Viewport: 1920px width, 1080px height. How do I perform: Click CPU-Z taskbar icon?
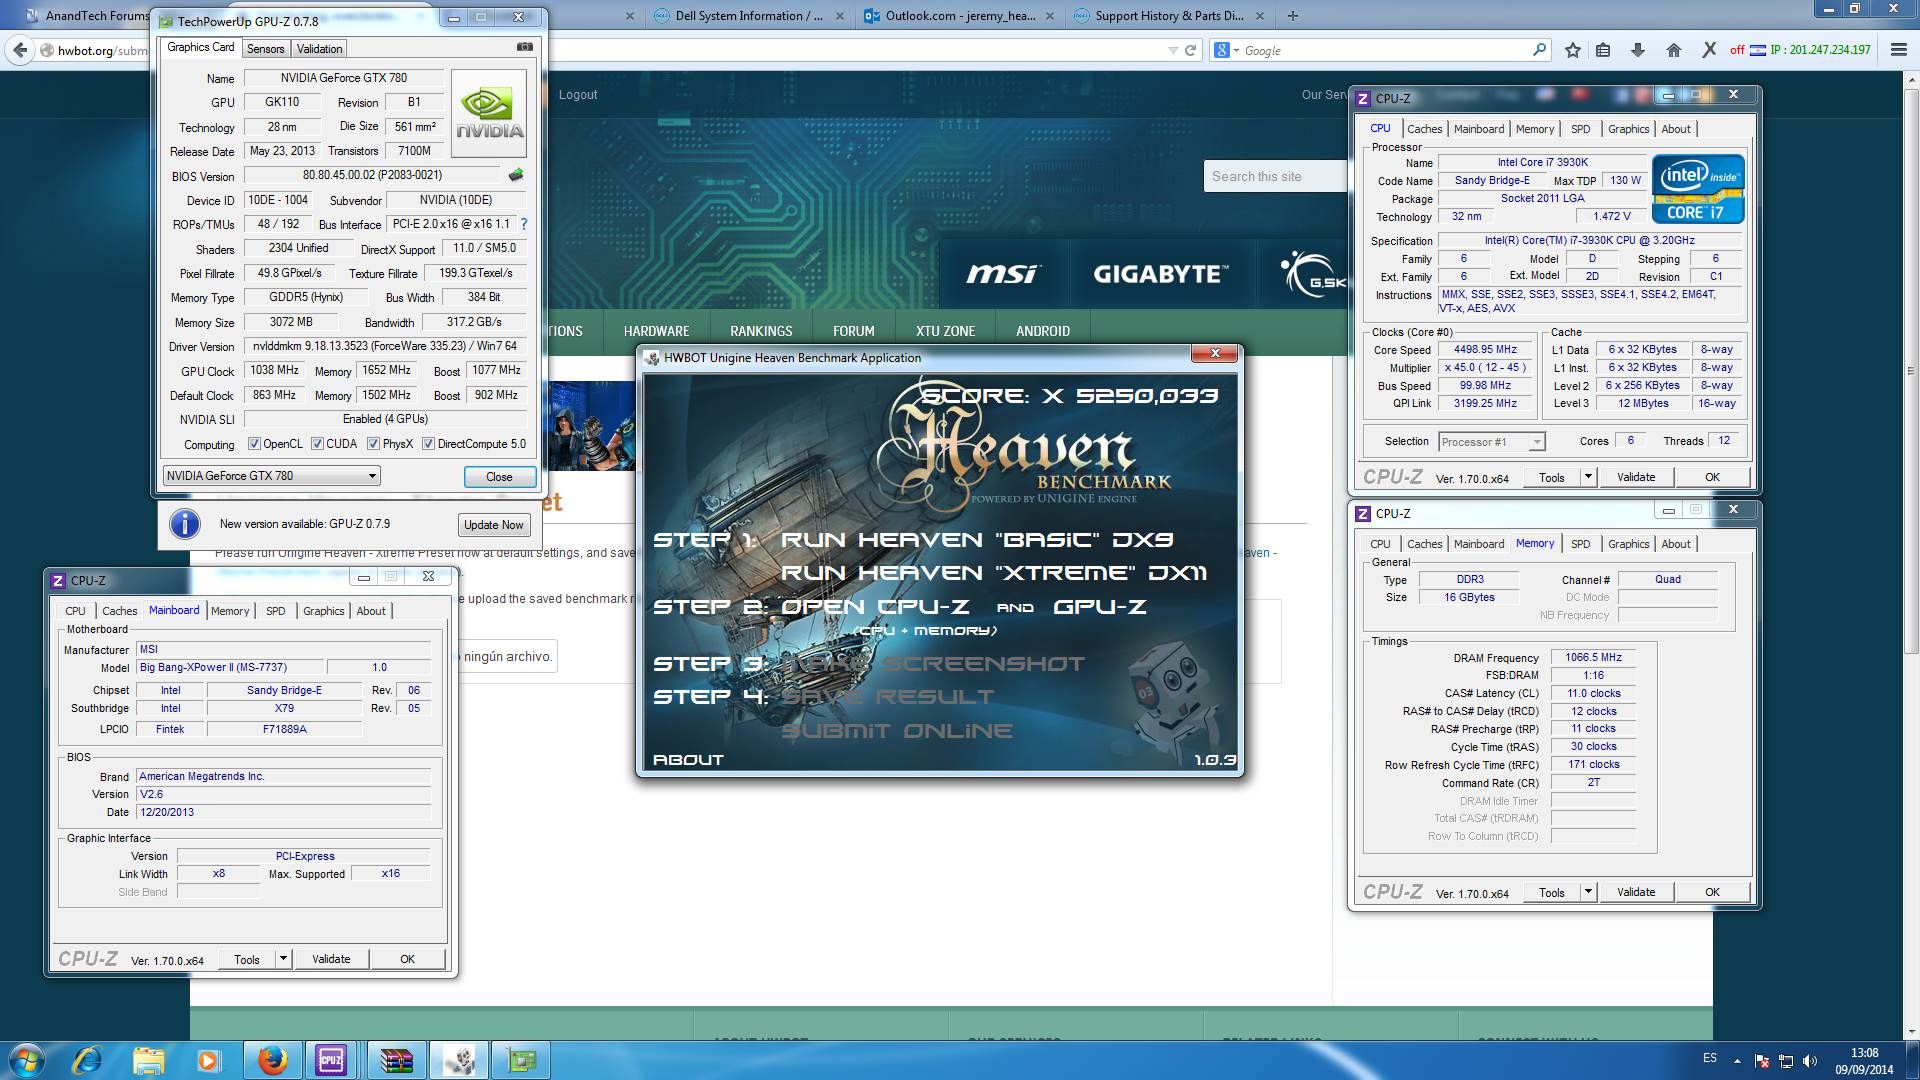tap(331, 1060)
